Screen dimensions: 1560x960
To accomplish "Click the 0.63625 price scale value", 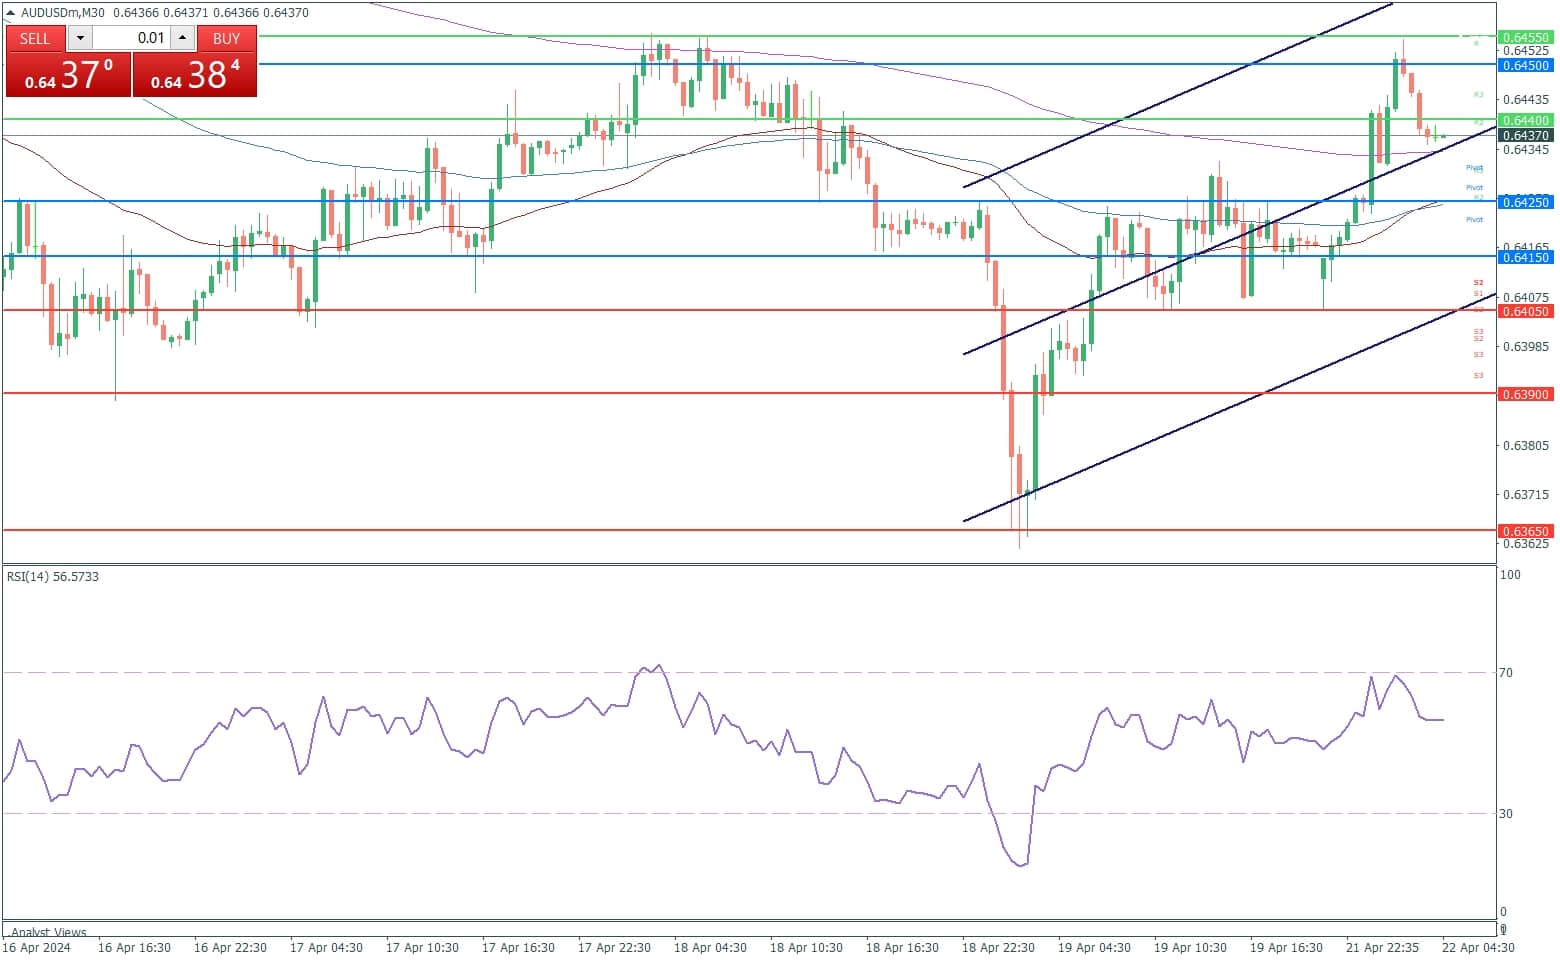I will click(1526, 544).
